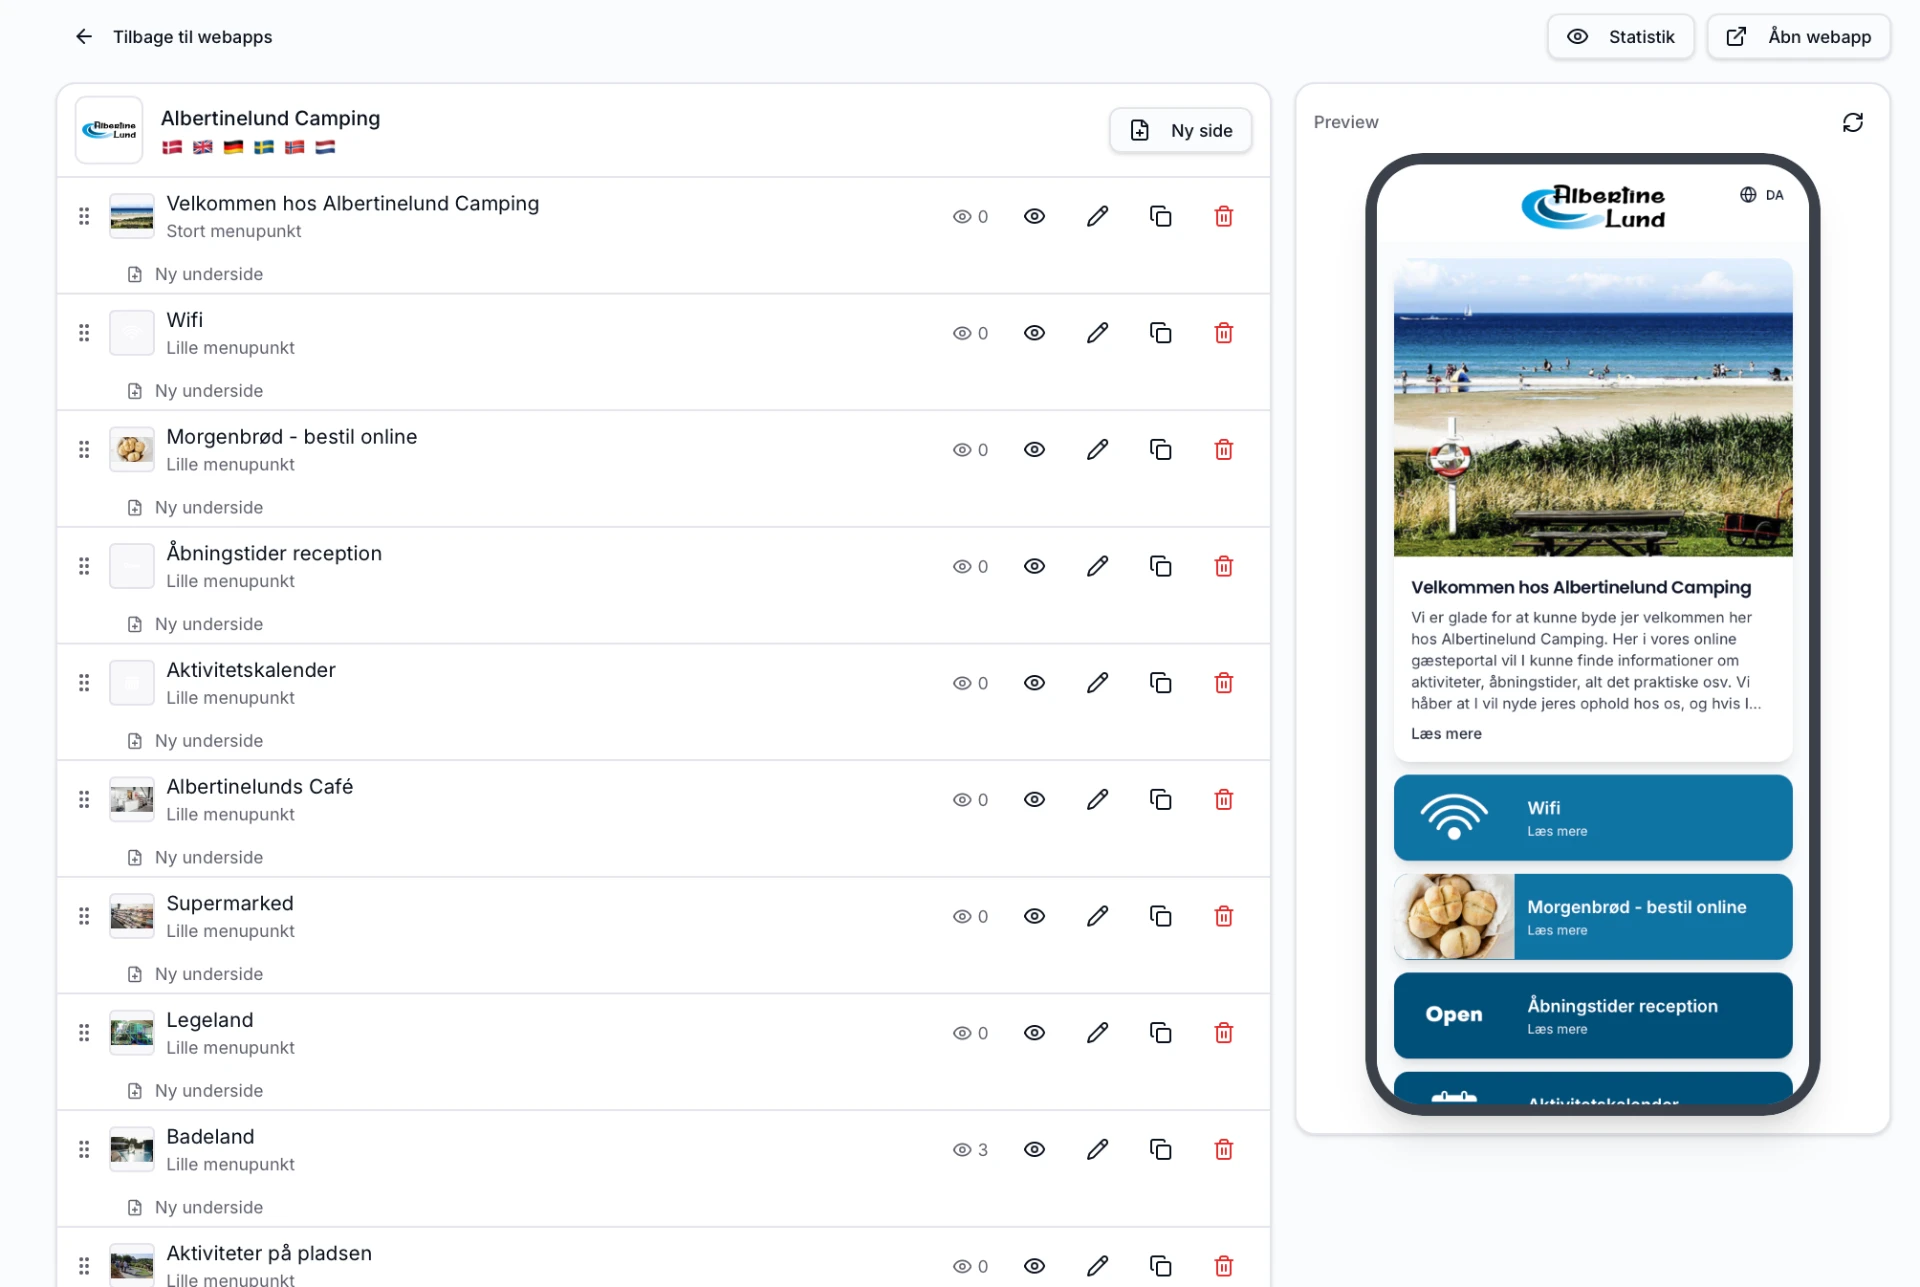Duplicate the Albertinelunds Café page

(x=1160, y=800)
